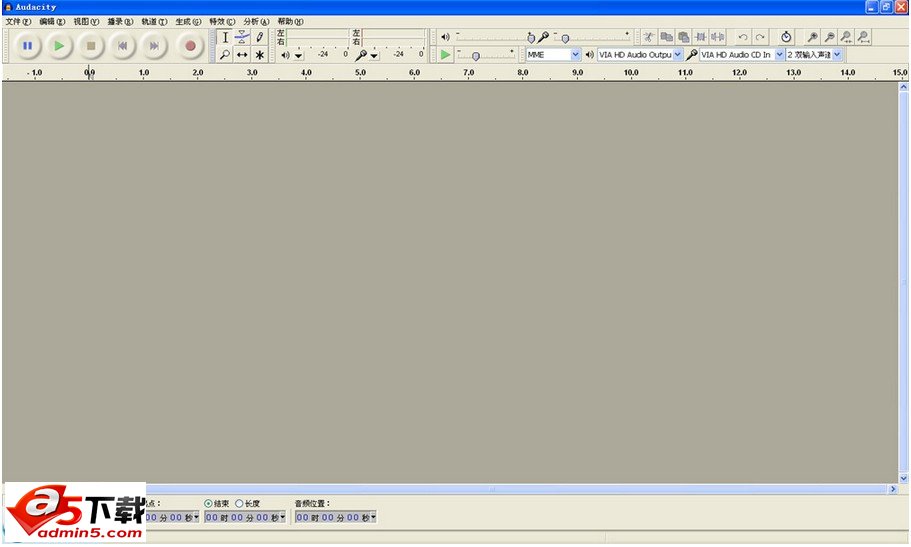Open the input meter microphone dropdown arrow

pyautogui.click(x=374, y=56)
